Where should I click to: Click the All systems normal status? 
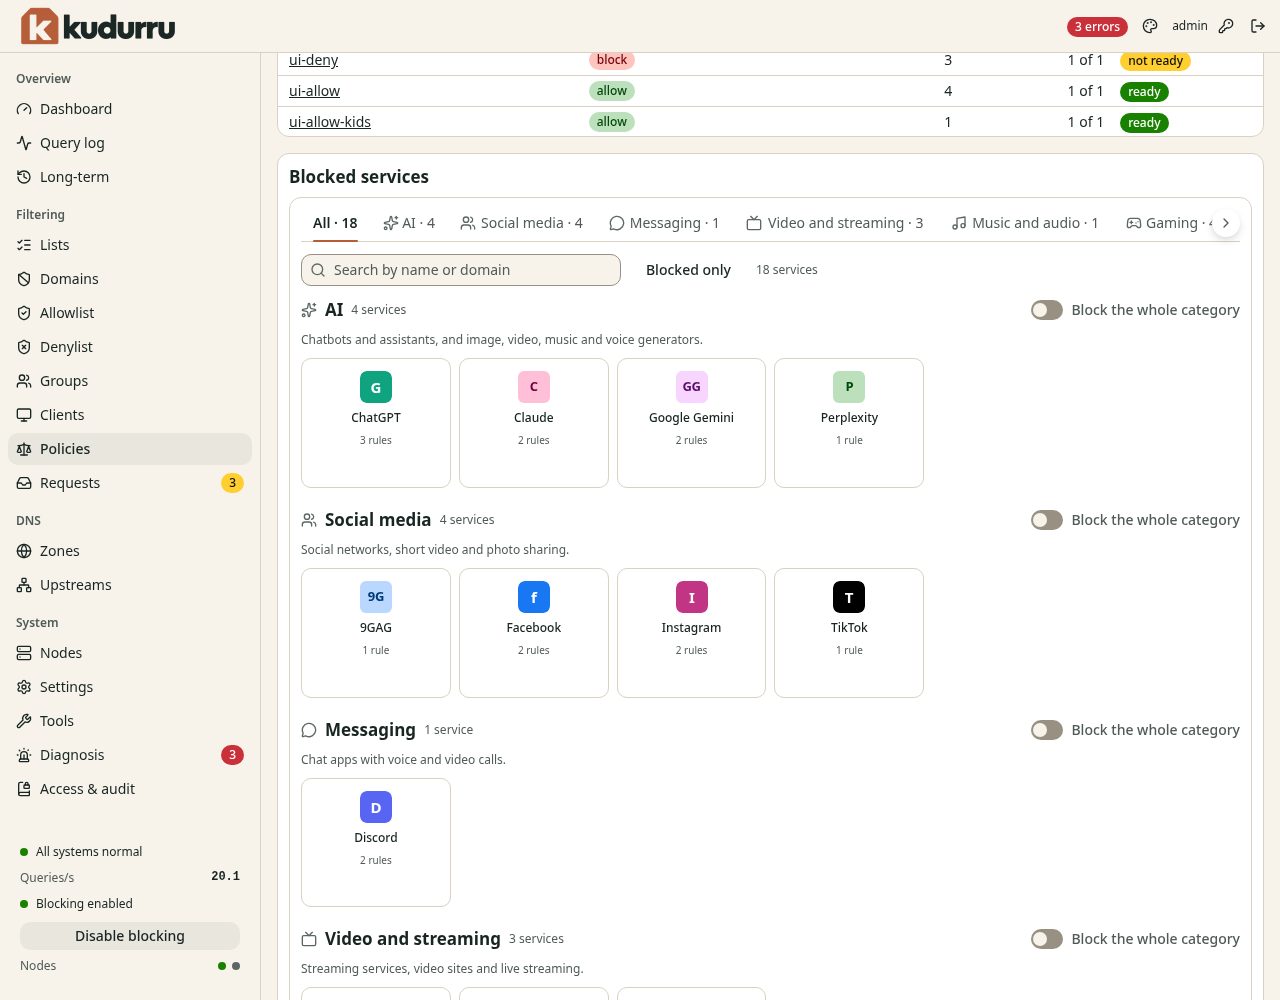81,852
